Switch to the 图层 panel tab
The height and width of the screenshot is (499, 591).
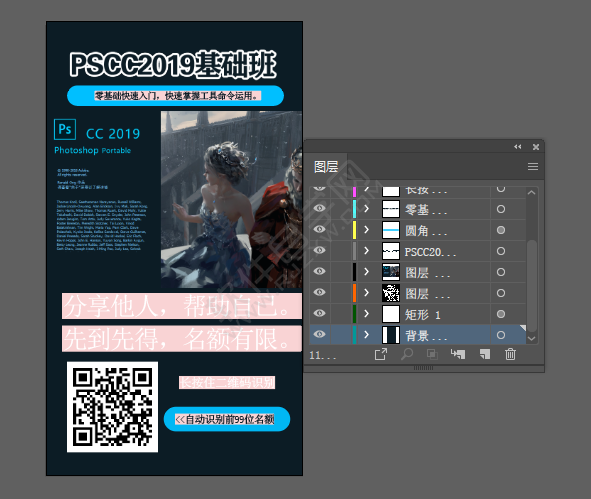pos(326,167)
